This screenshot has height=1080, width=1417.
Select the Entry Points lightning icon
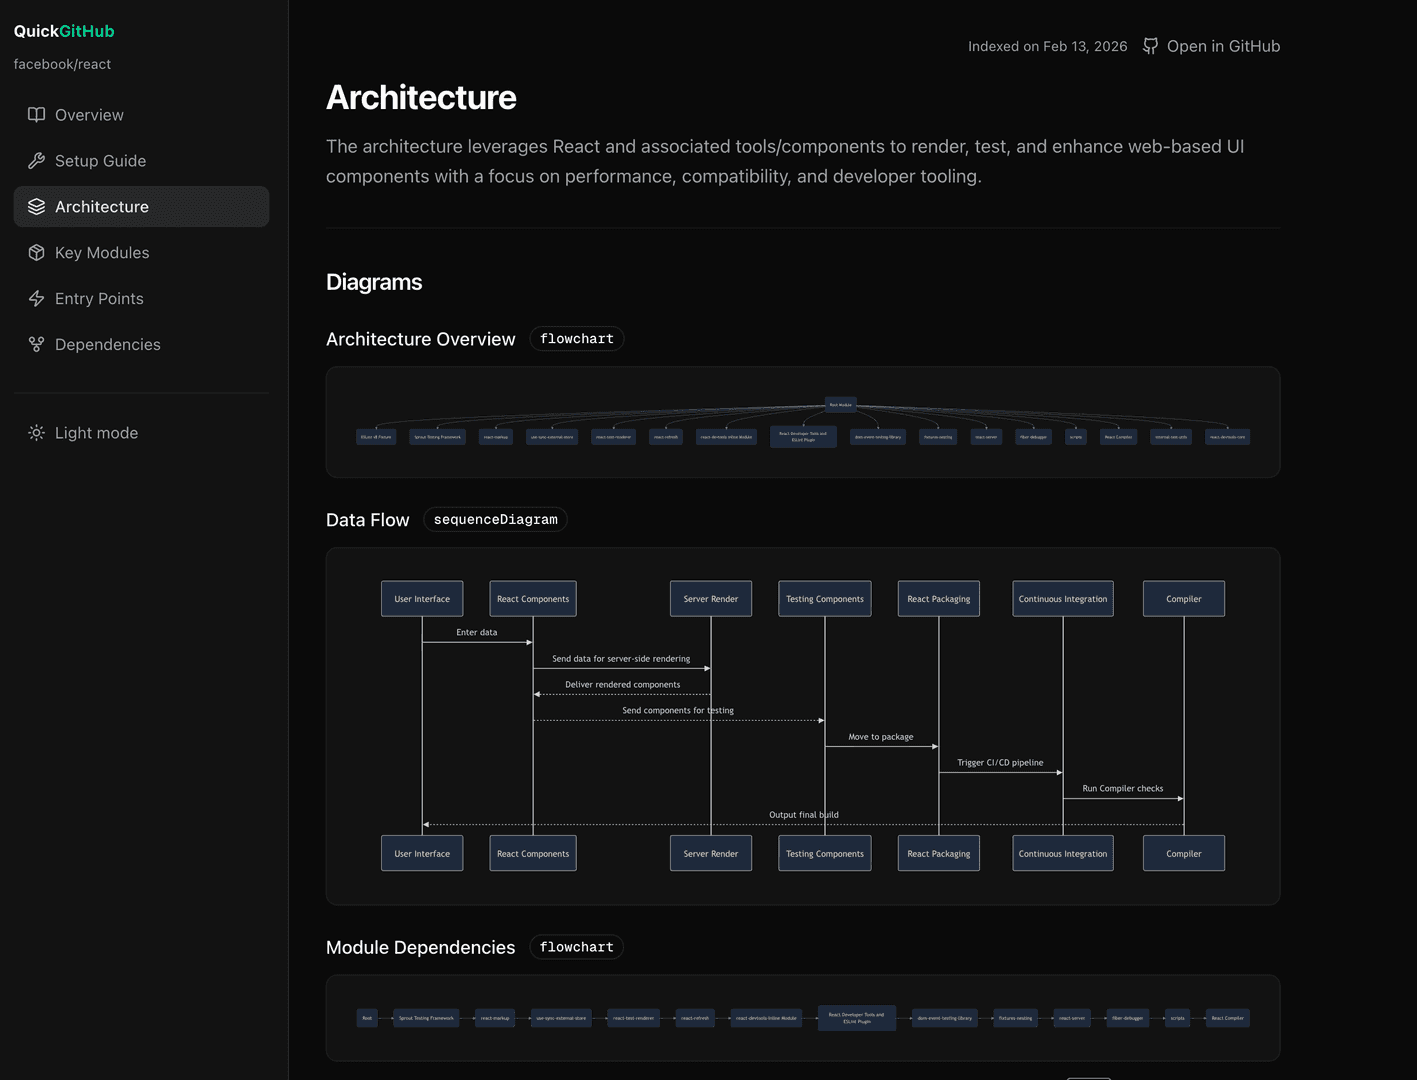pyautogui.click(x=36, y=298)
